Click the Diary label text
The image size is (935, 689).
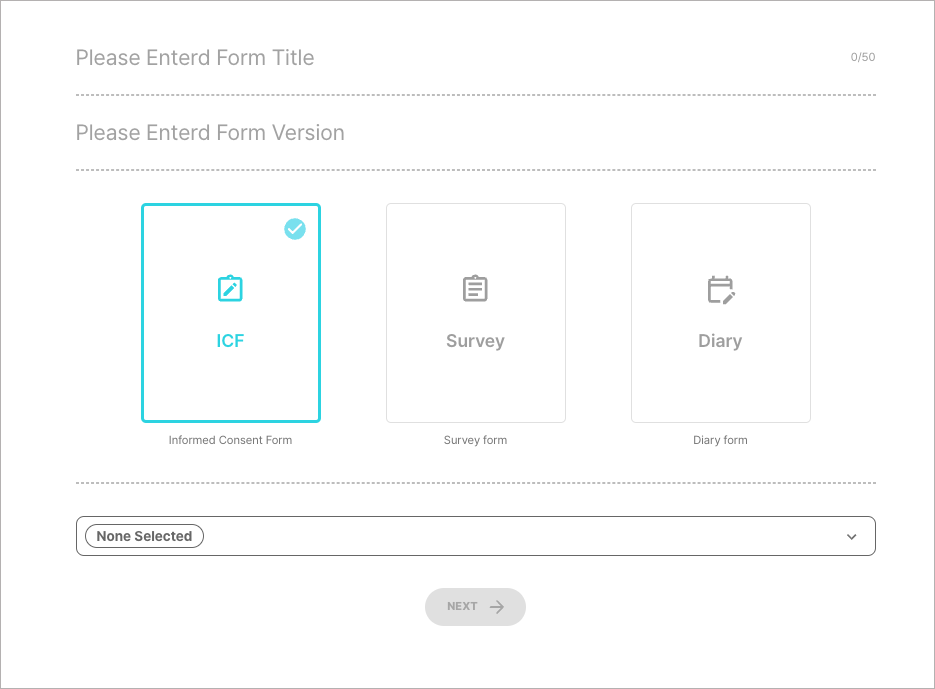click(720, 341)
